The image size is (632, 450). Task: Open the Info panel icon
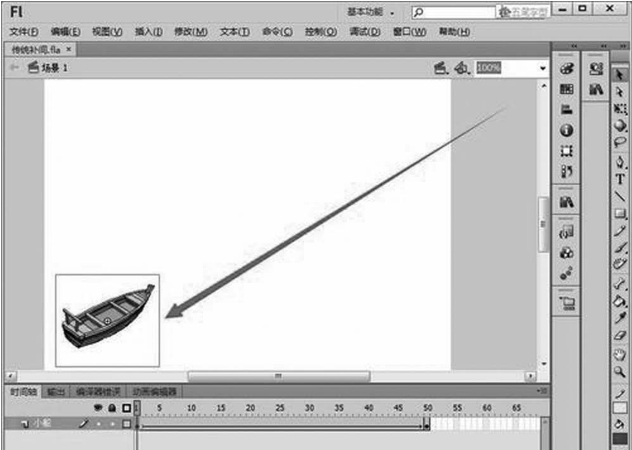pyautogui.click(x=567, y=130)
